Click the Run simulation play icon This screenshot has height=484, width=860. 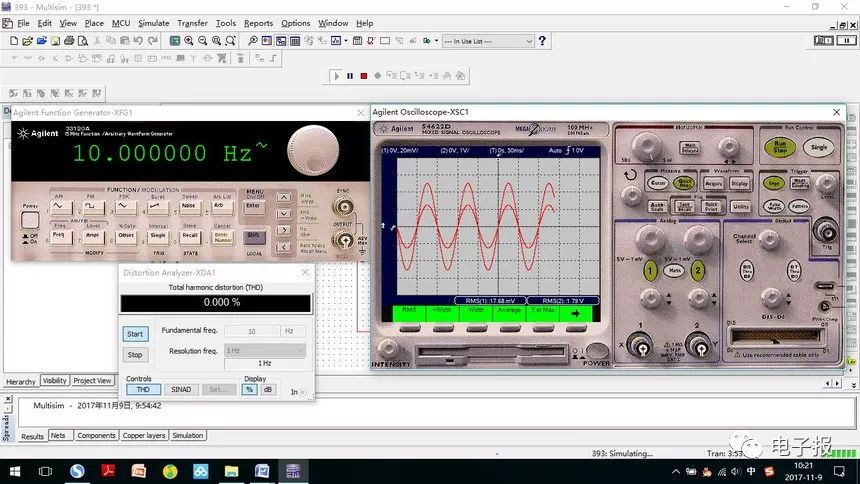pyautogui.click(x=337, y=75)
